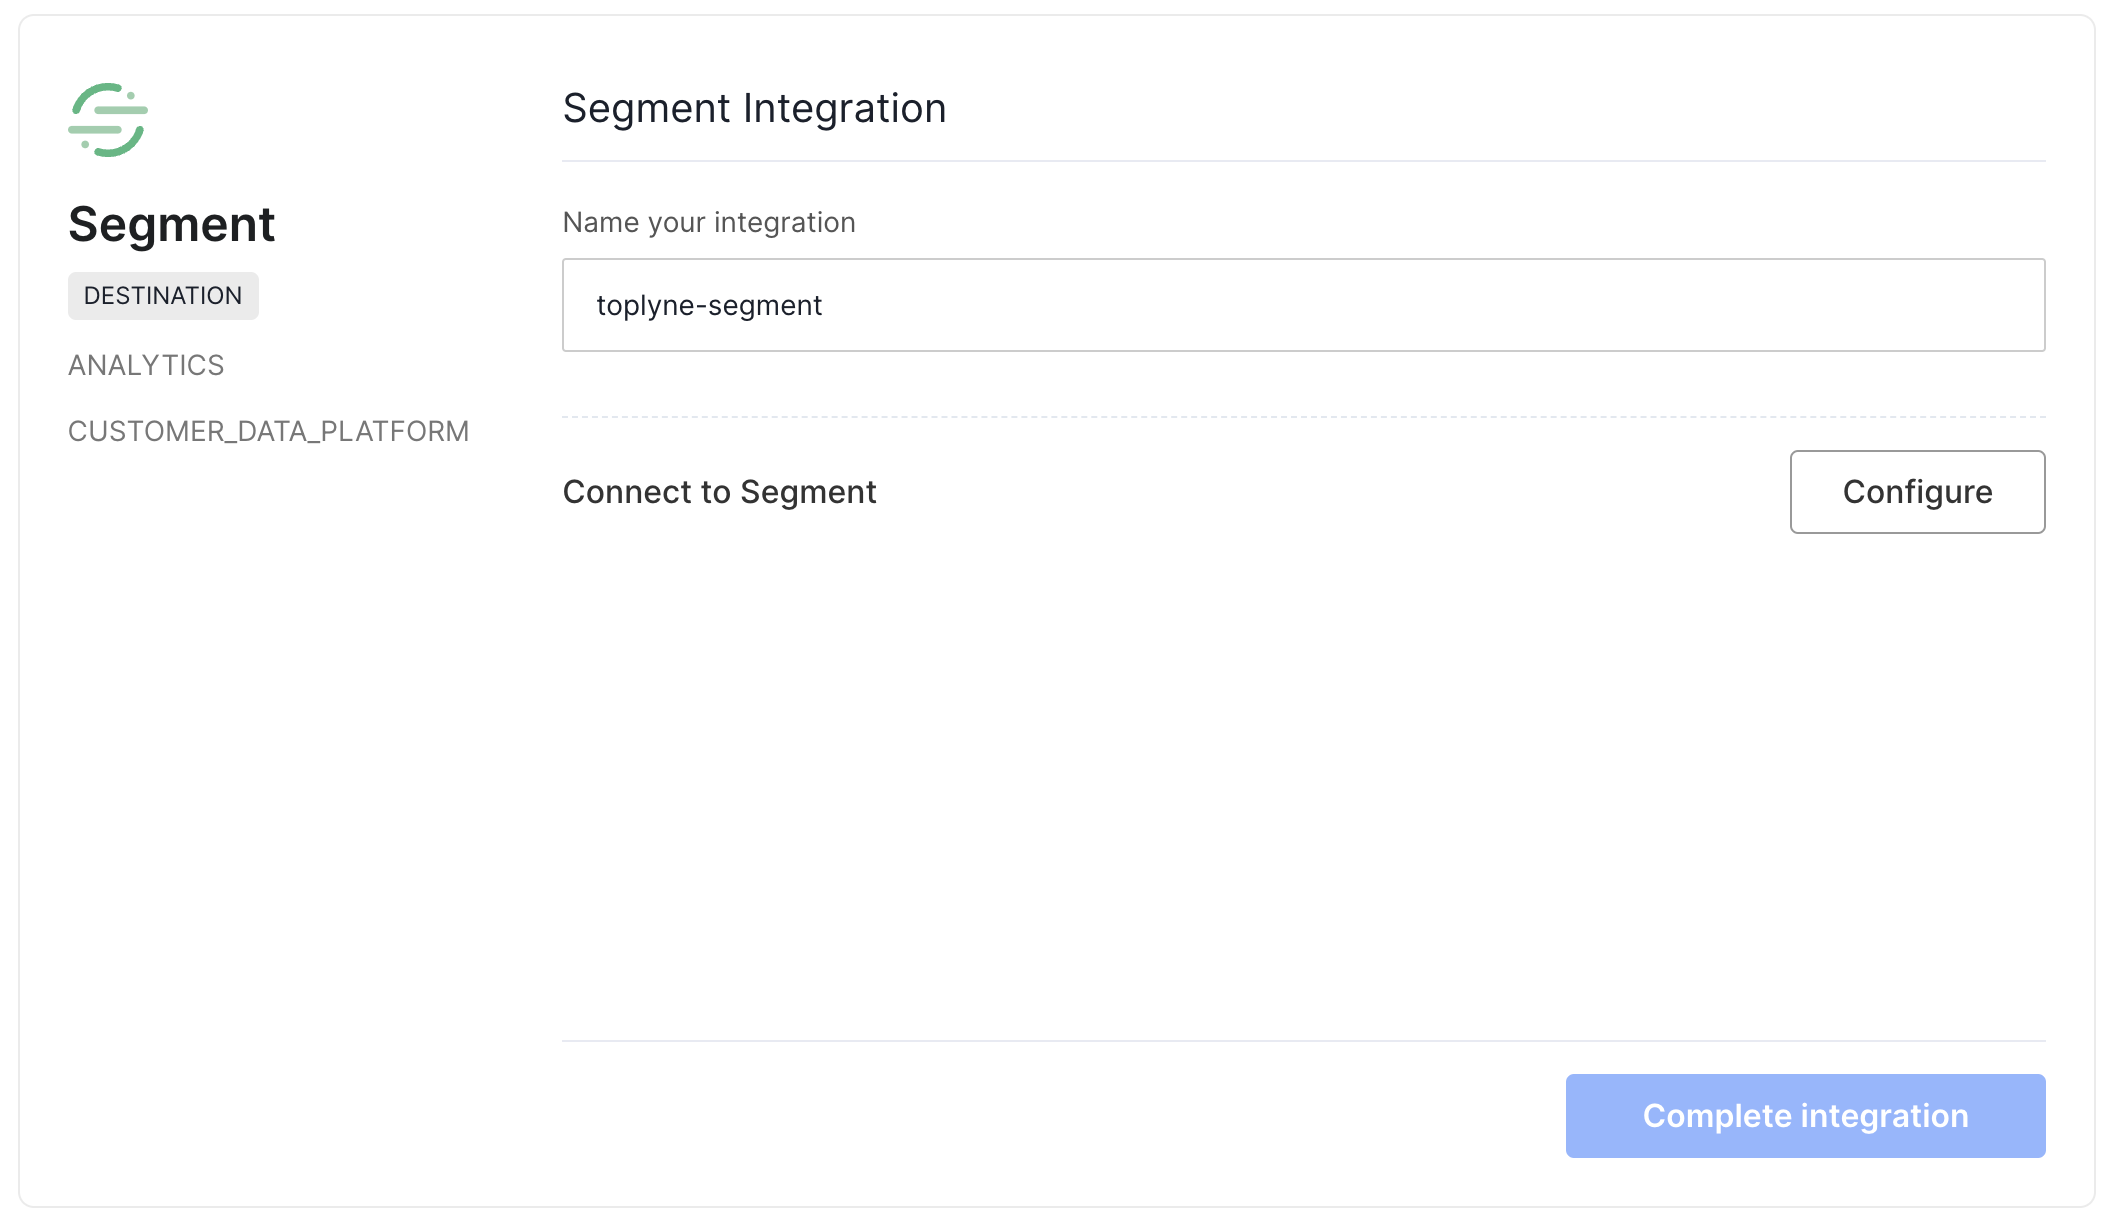Click the Connect to Segment text
Image resolution: width=2120 pixels, height=1224 pixels.
(719, 492)
